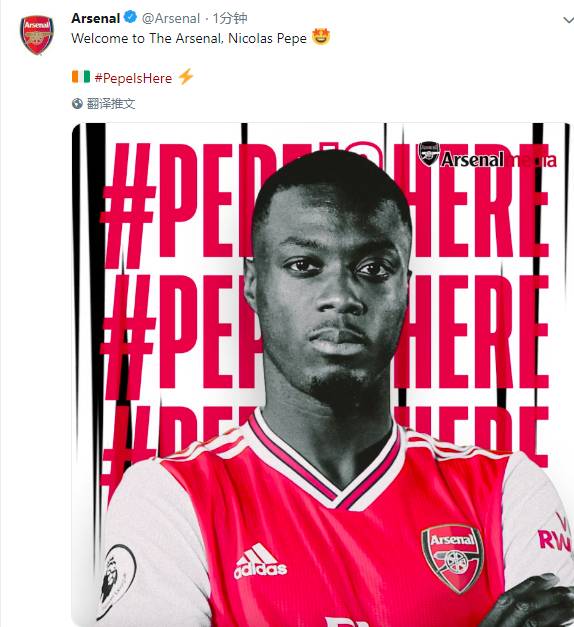This screenshot has width=574, height=627.
Task: Click the lightning bolt emoji
Action: coord(186,76)
